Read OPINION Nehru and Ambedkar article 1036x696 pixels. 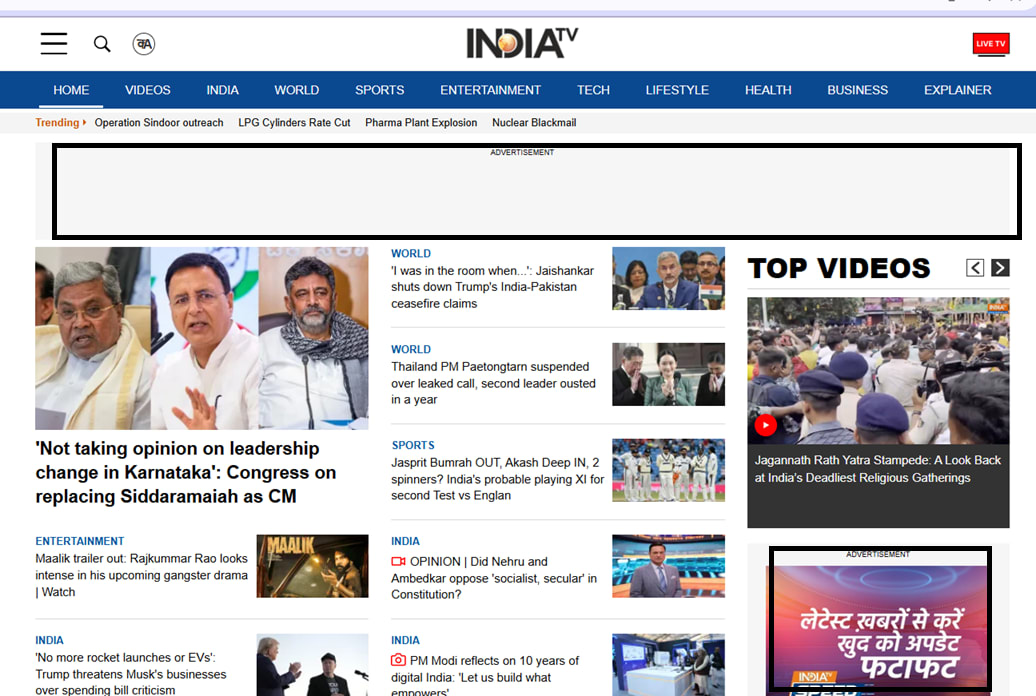(x=494, y=578)
